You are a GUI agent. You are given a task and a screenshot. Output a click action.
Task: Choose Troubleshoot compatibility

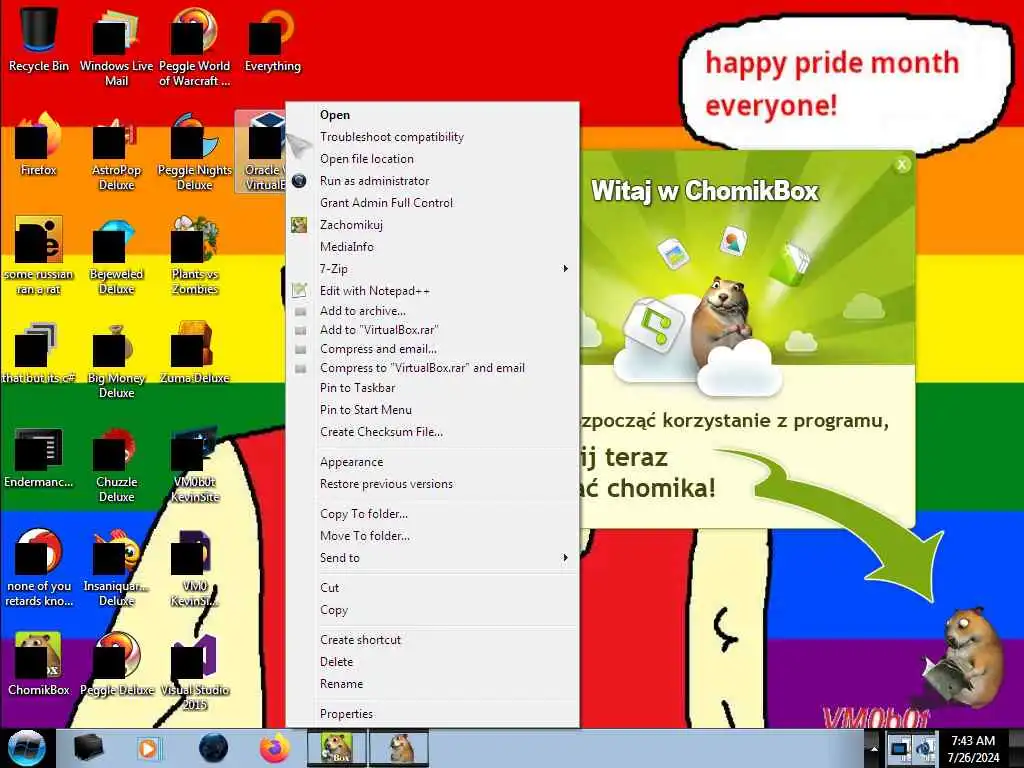point(432,136)
